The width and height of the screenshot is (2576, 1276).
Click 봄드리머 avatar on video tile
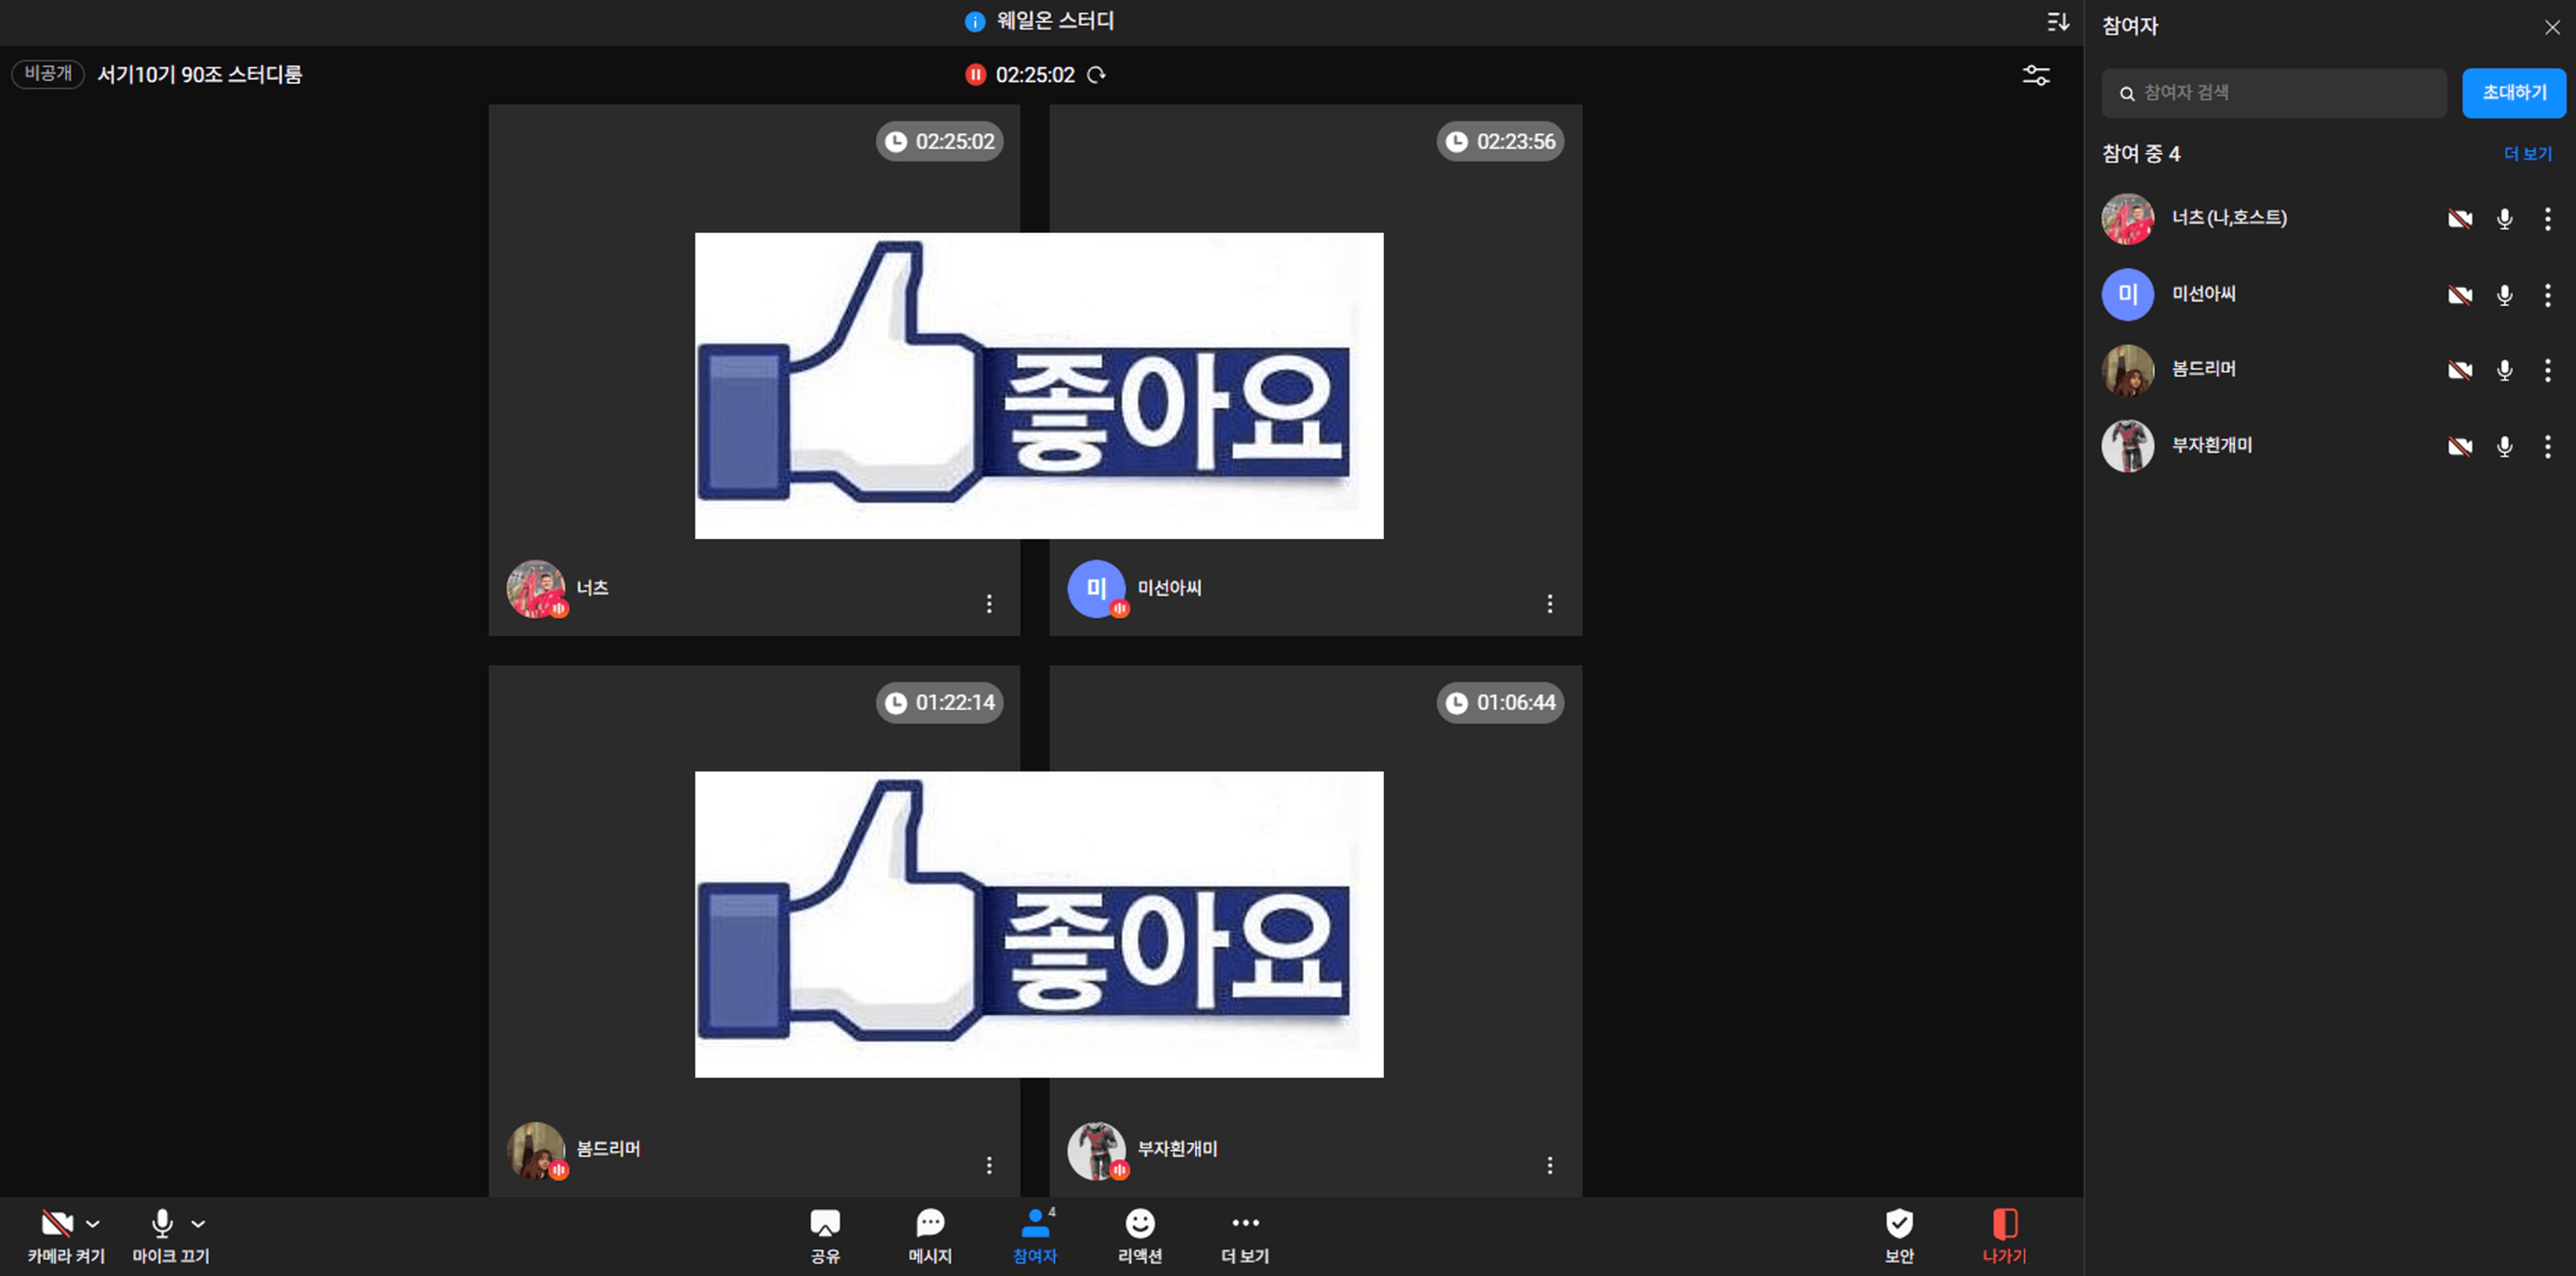click(536, 1150)
